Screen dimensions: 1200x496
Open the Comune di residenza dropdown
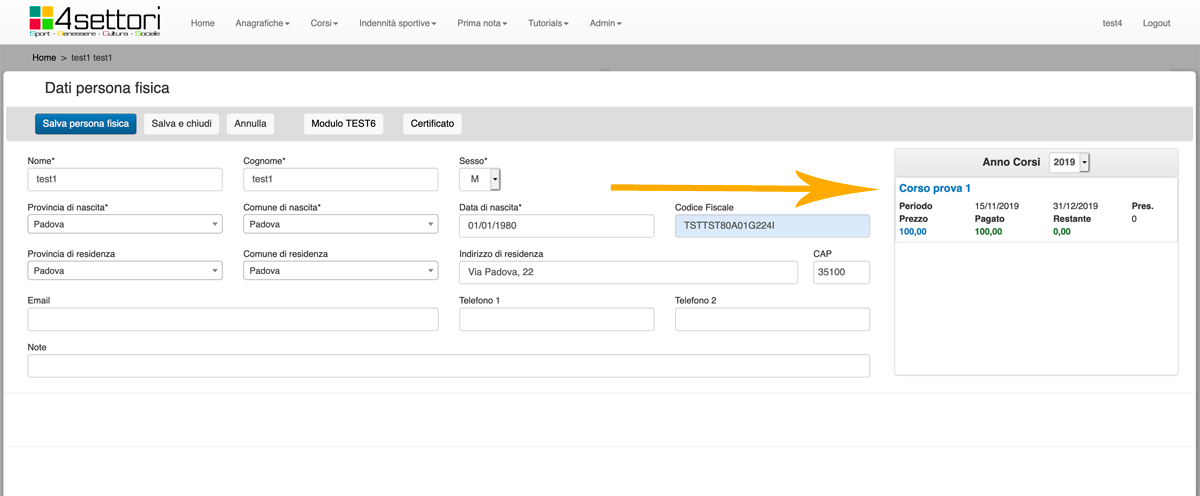tap(340, 271)
